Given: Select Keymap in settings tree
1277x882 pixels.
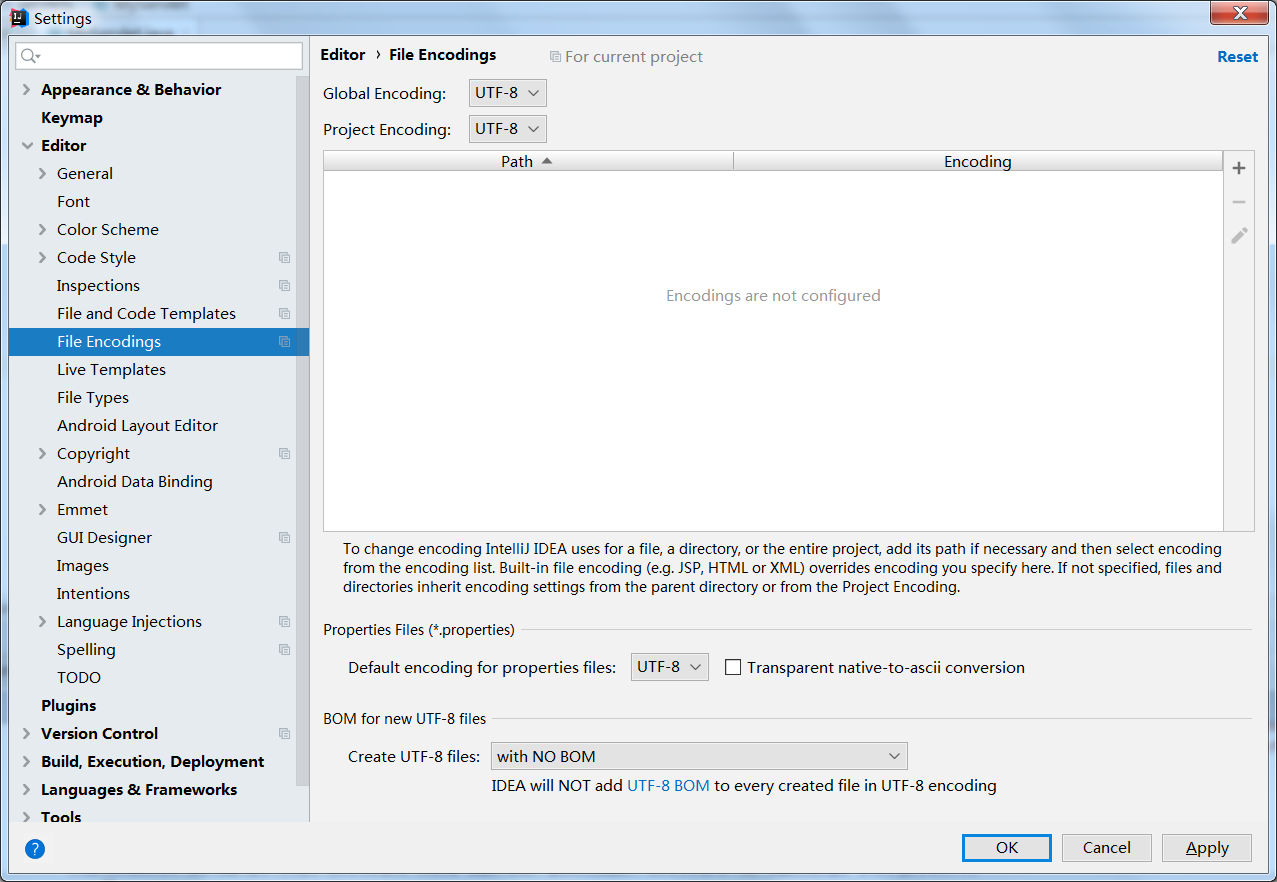Looking at the screenshot, I should (72, 118).
